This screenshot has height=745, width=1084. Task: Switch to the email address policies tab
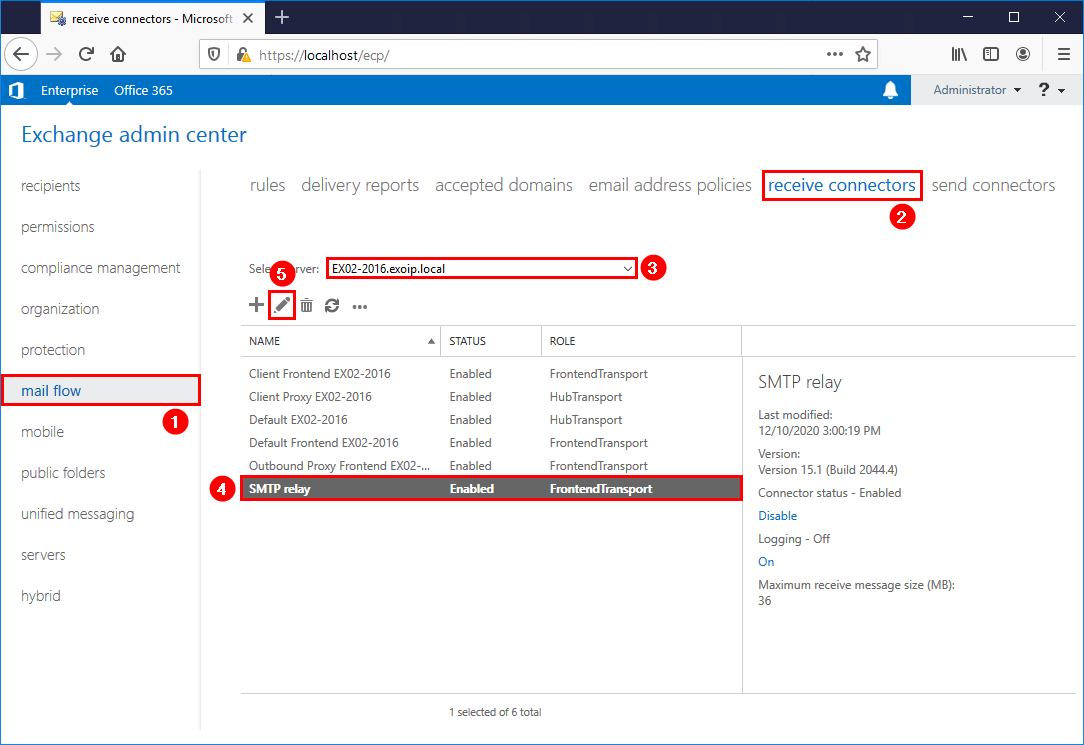670,185
